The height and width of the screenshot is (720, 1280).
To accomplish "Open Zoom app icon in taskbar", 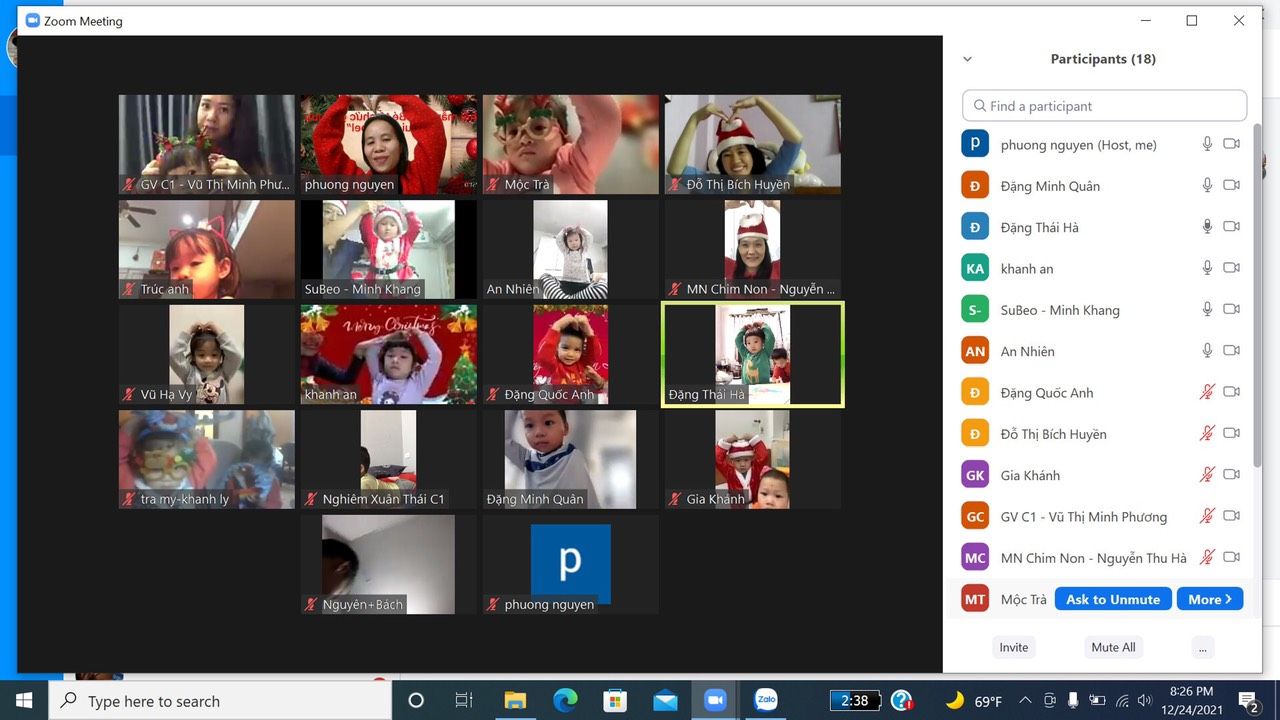I will pos(715,700).
